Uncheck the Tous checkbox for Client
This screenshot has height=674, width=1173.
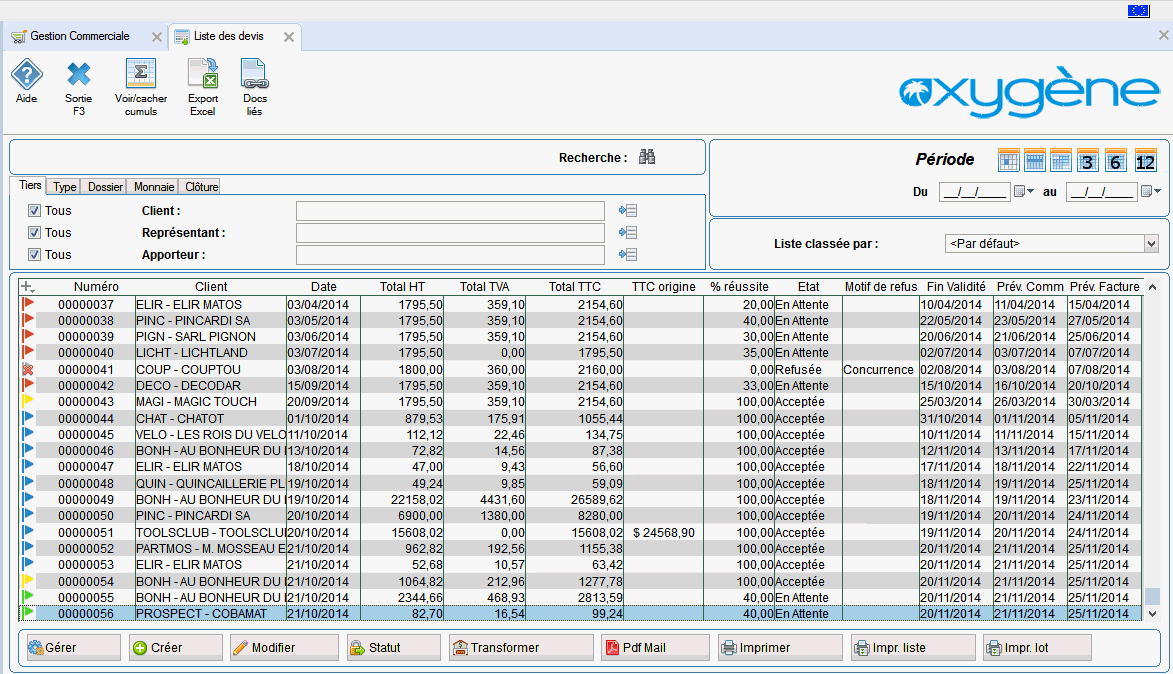pos(34,211)
